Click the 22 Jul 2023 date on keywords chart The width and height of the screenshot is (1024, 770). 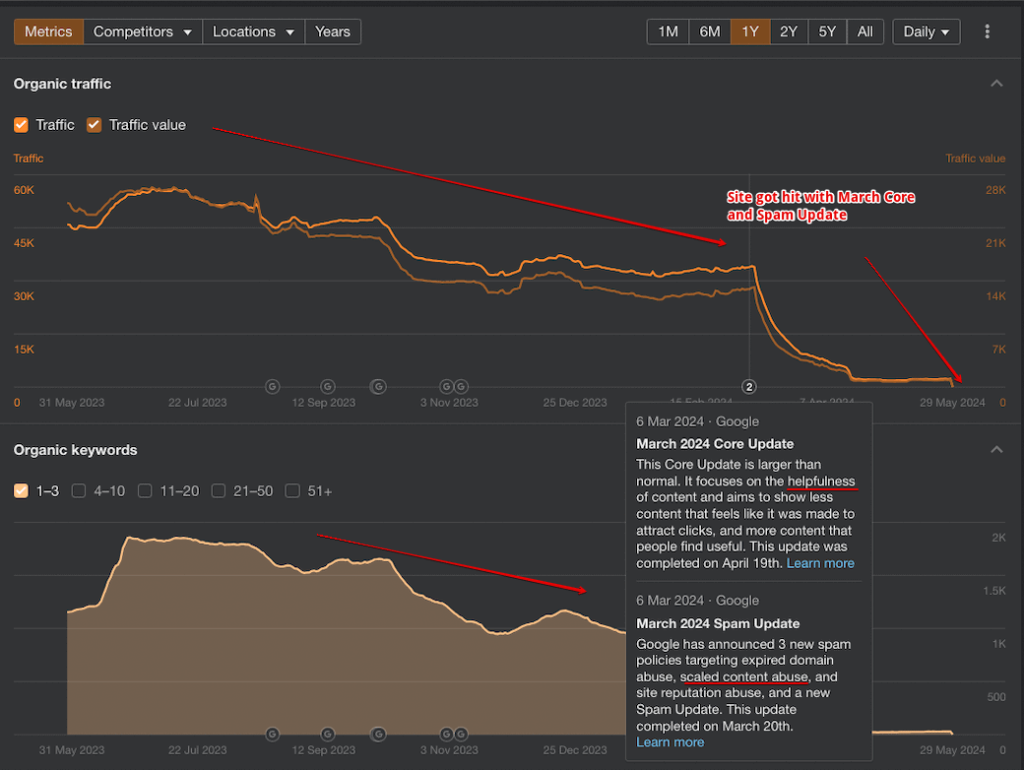(x=197, y=750)
